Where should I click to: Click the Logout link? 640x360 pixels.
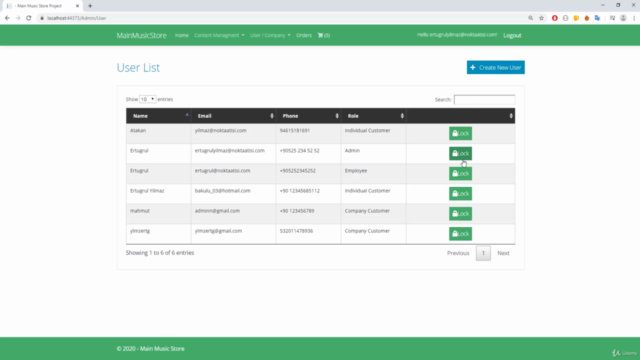click(512, 36)
